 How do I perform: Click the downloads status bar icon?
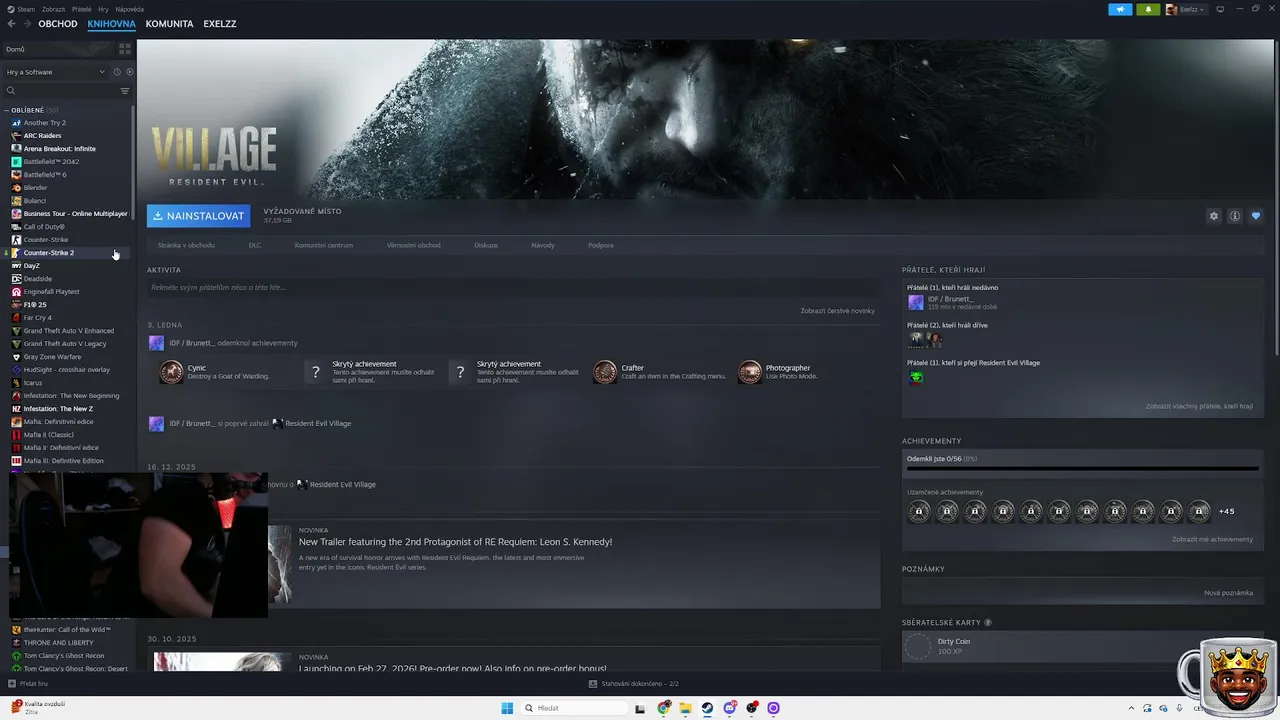pyautogui.click(x=593, y=684)
